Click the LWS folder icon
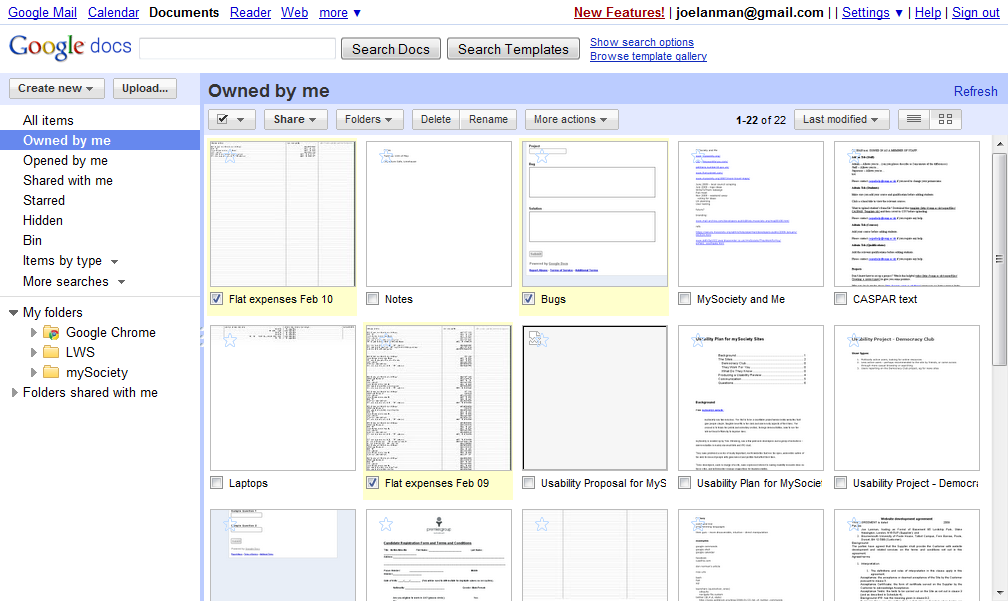 pyautogui.click(x=51, y=352)
